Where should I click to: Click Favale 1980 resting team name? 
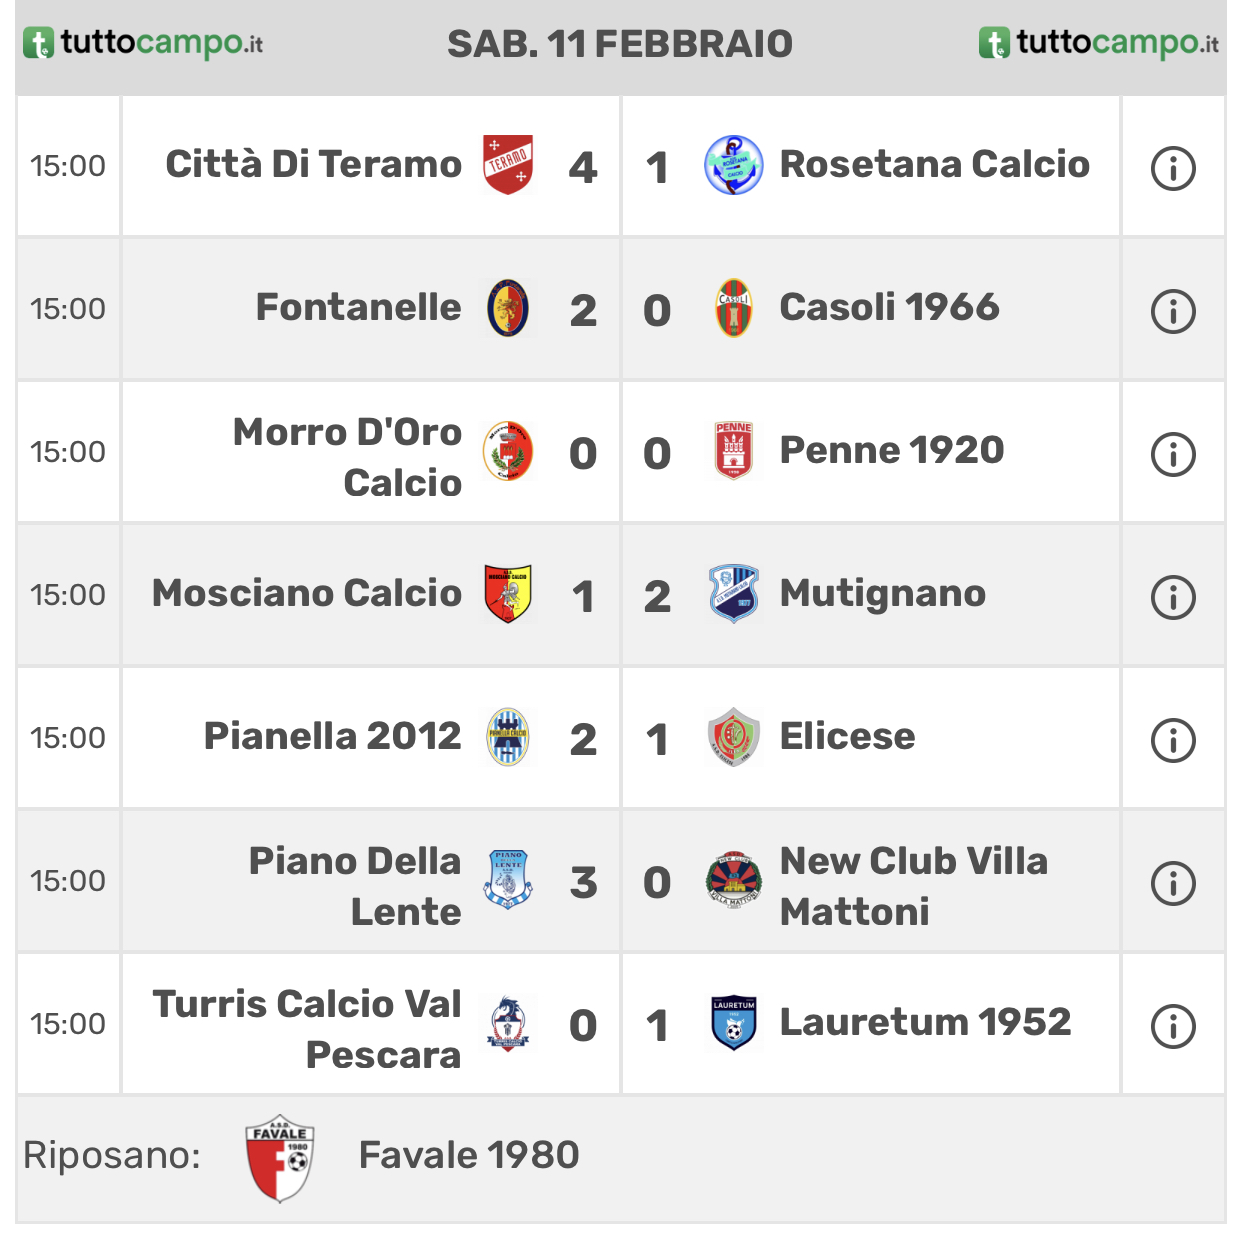click(x=469, y=1155)
